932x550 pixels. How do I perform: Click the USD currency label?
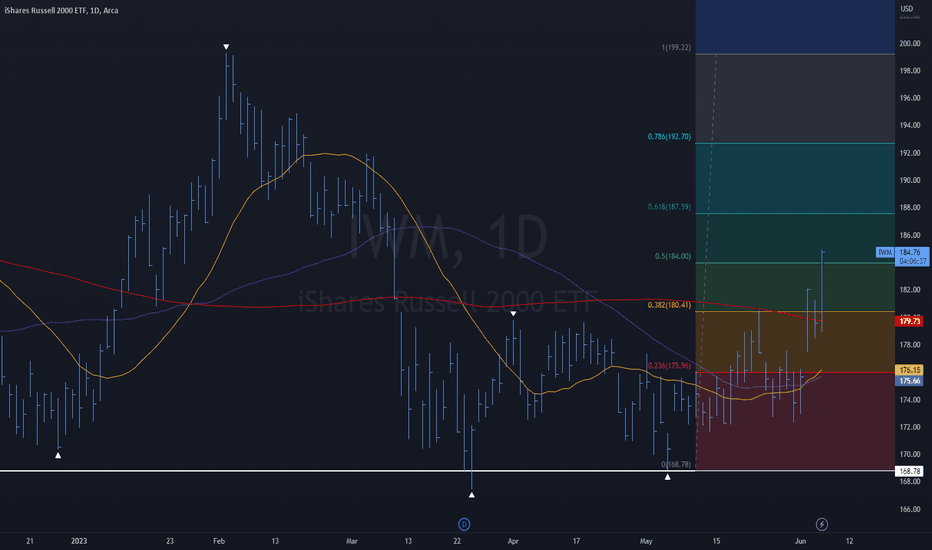tap(906, 8)
